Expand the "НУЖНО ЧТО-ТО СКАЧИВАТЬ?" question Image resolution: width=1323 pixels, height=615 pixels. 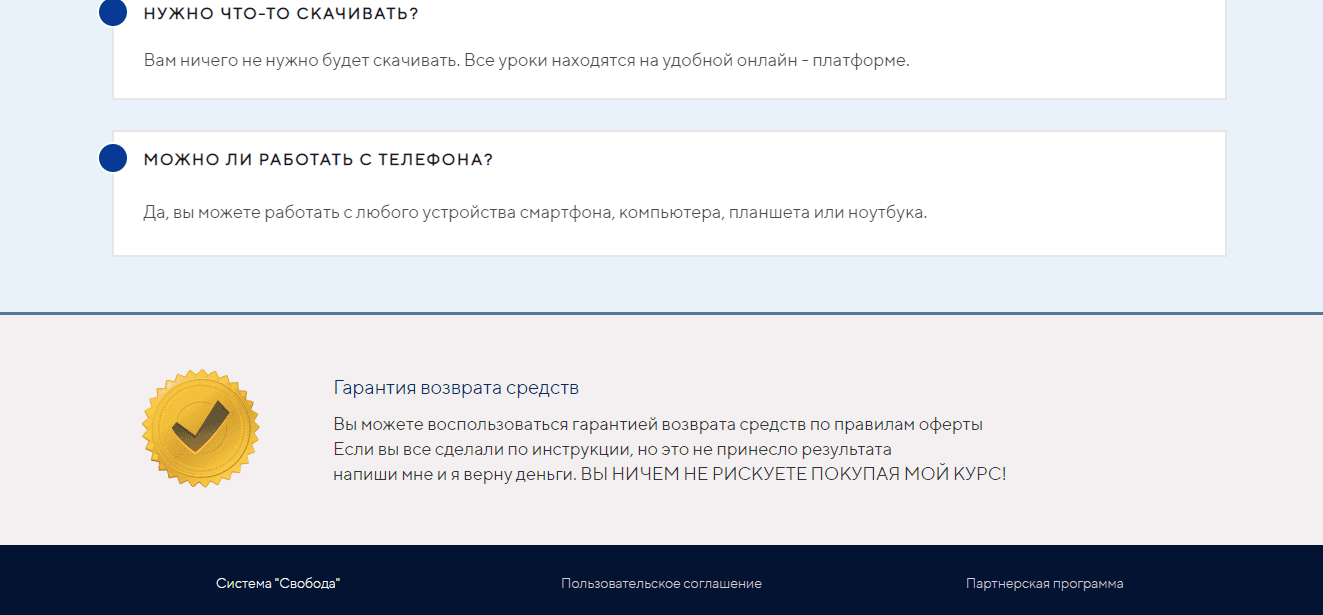click(x=281, y=14)
